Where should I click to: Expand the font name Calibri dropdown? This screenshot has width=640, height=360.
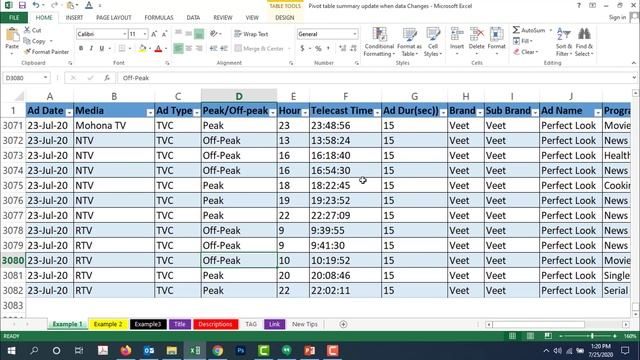pos(124,34)
